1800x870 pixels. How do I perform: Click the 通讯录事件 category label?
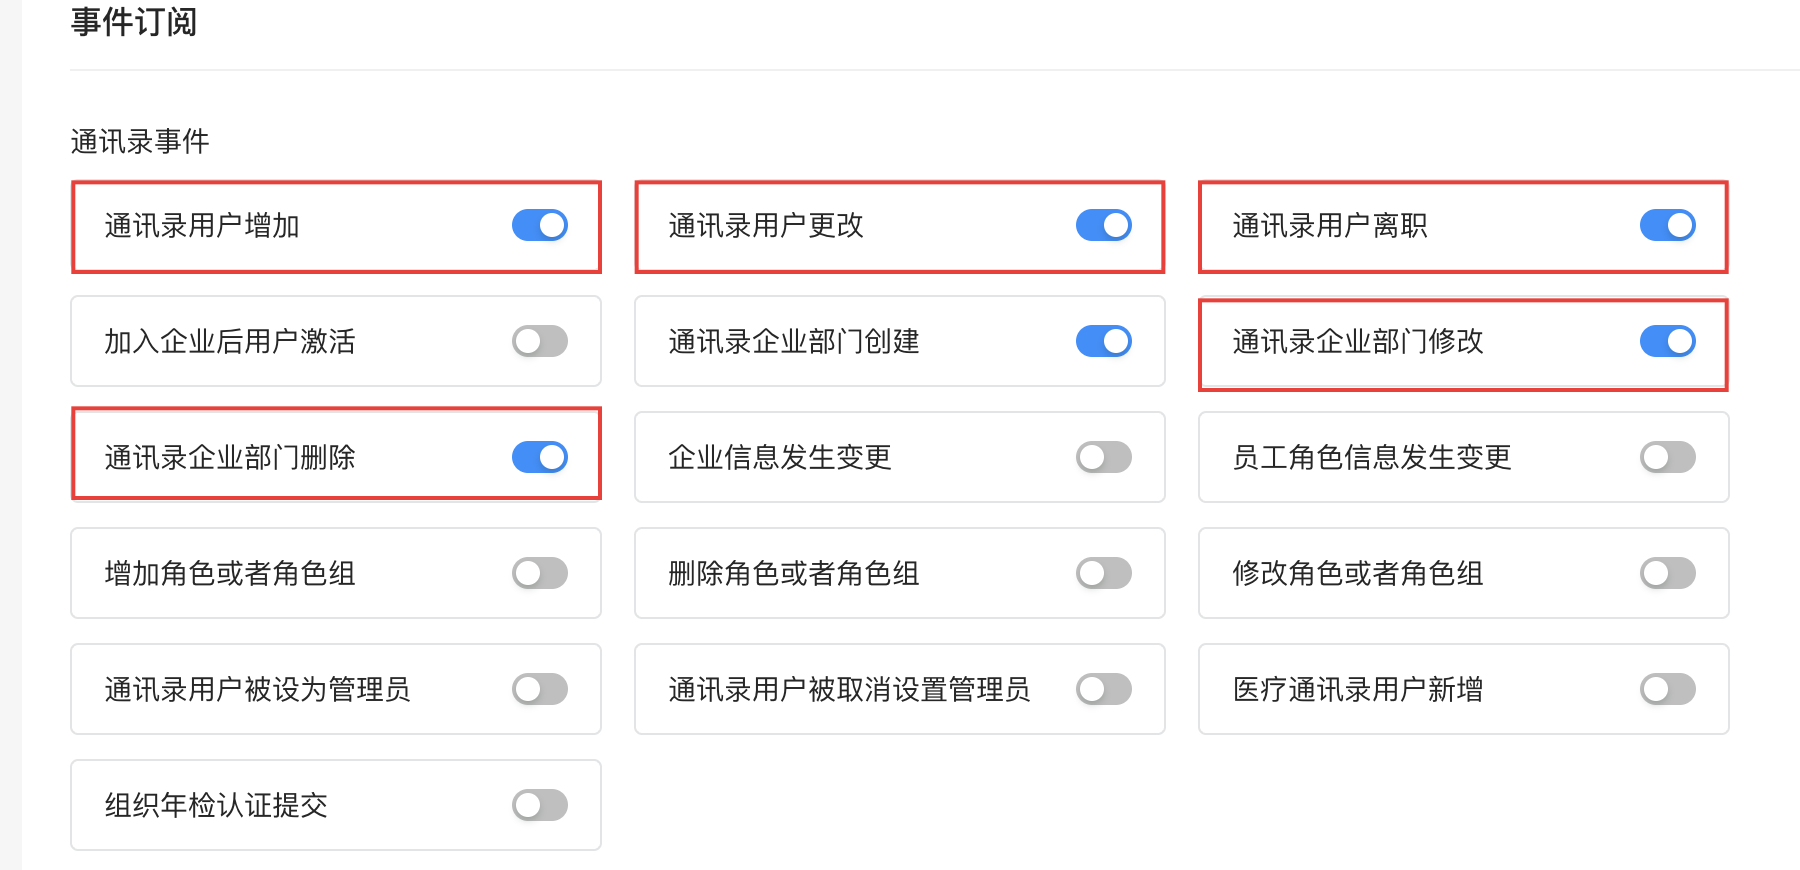tap(140, 142)
